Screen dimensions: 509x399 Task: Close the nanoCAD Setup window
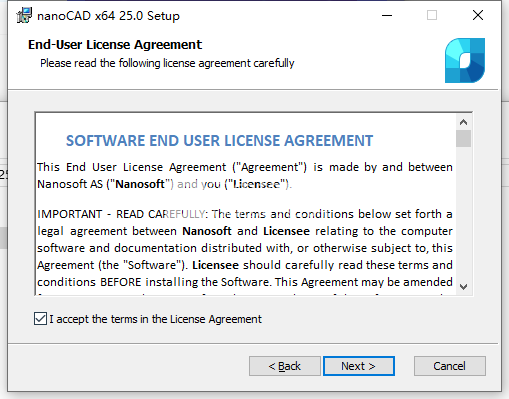click(478, 15)
